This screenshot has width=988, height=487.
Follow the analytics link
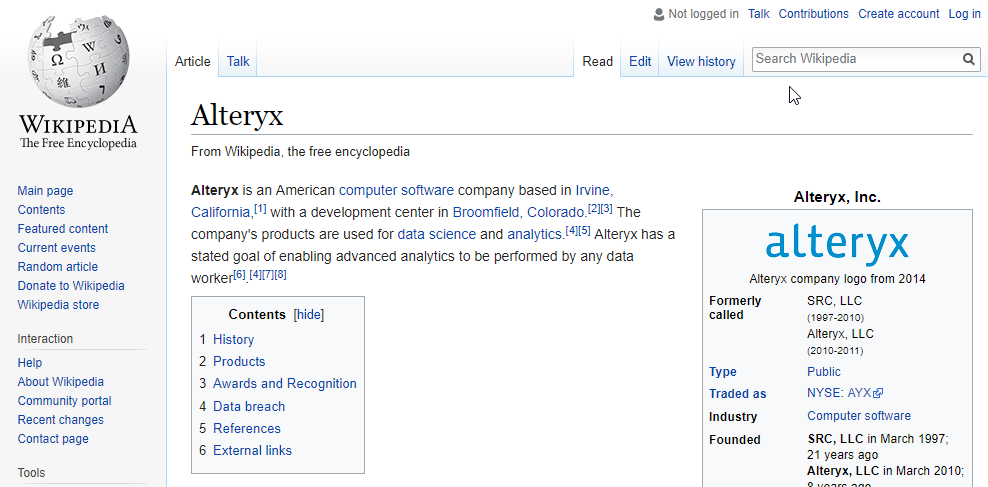(534, 234)
